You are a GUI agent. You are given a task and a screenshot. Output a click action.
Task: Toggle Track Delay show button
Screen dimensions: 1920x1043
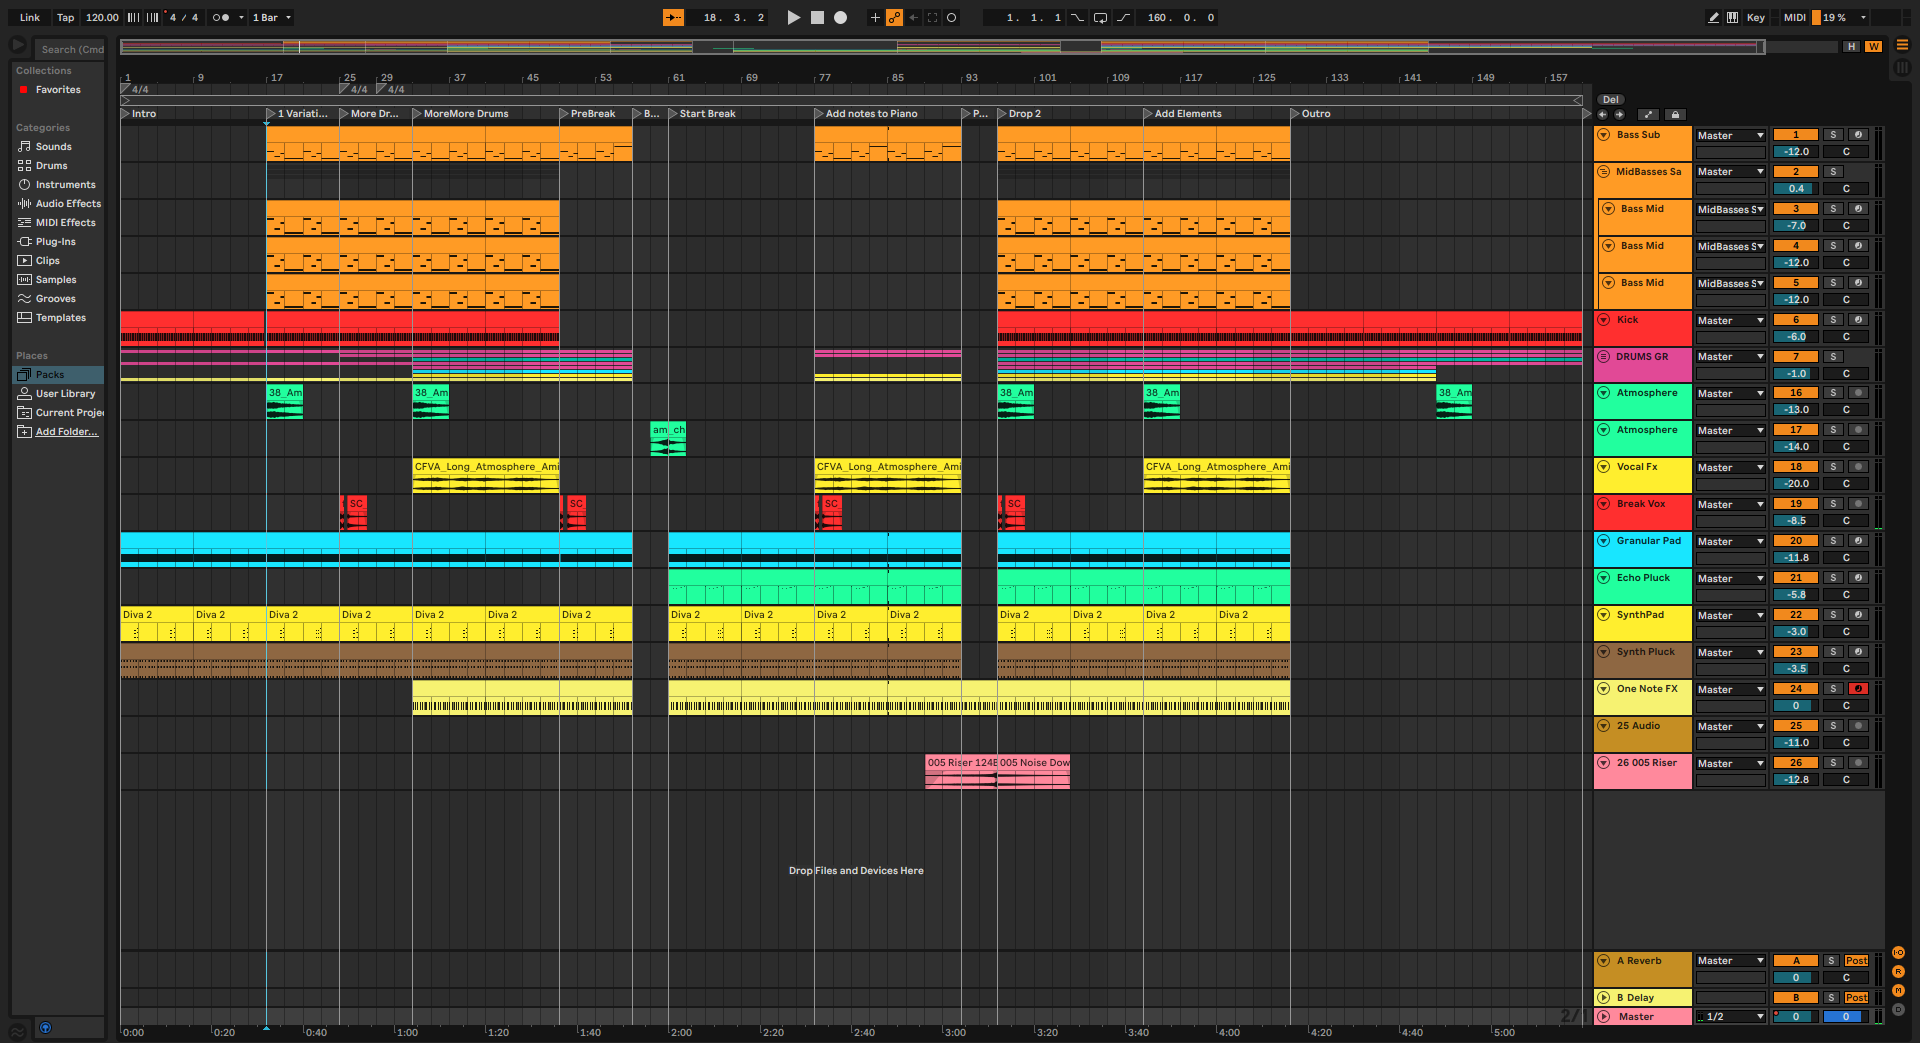click(1898, 1009)
